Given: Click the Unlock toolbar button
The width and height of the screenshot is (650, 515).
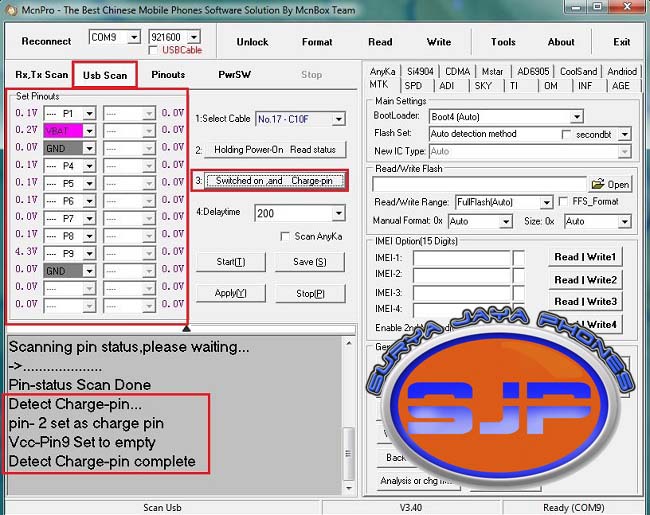Looking at the screenshot, I should click(x=252, y=42).
